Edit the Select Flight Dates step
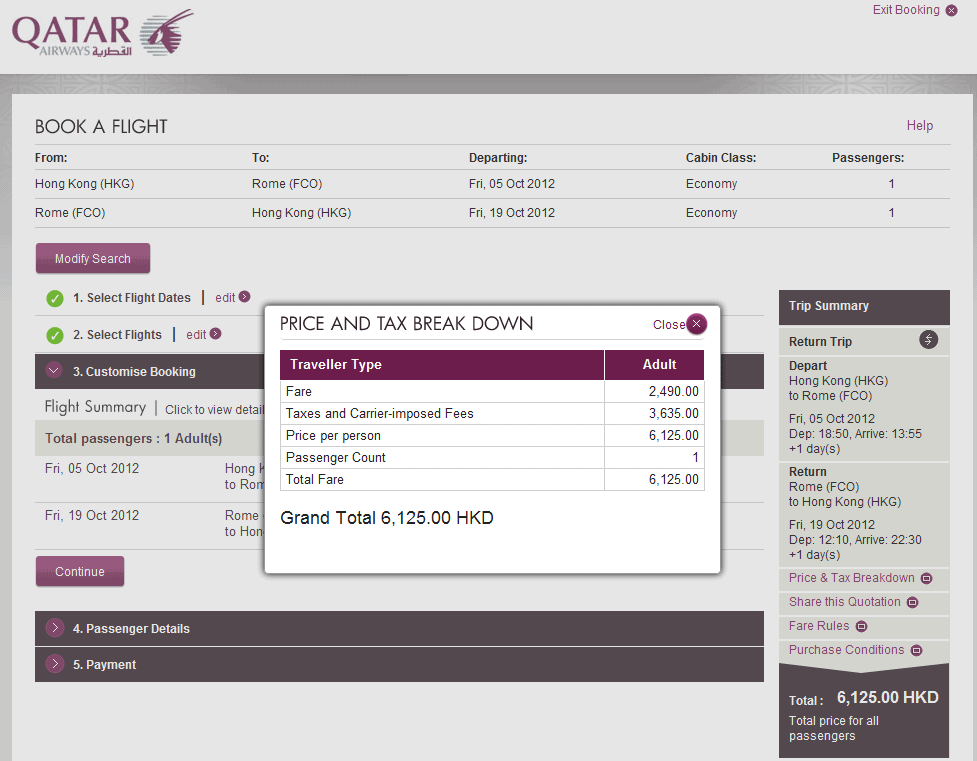 [x=225, y=297]
